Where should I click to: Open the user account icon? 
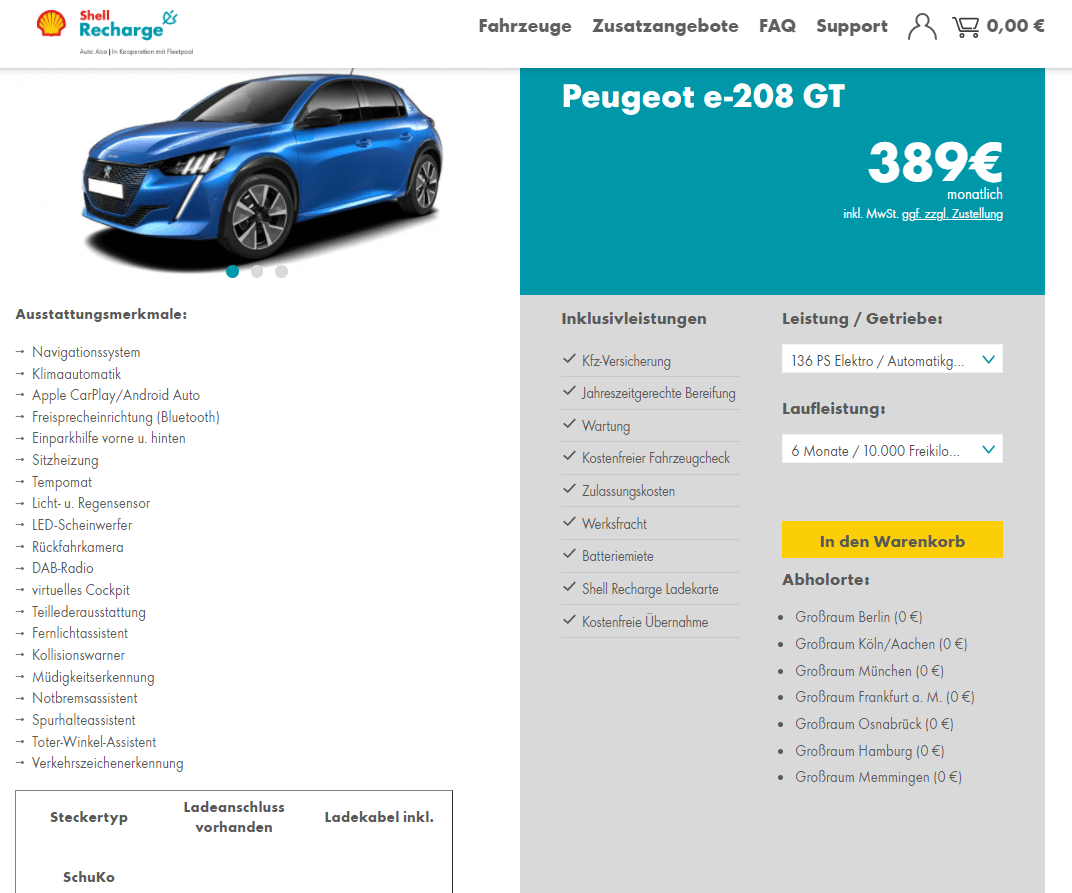[922, 27]
